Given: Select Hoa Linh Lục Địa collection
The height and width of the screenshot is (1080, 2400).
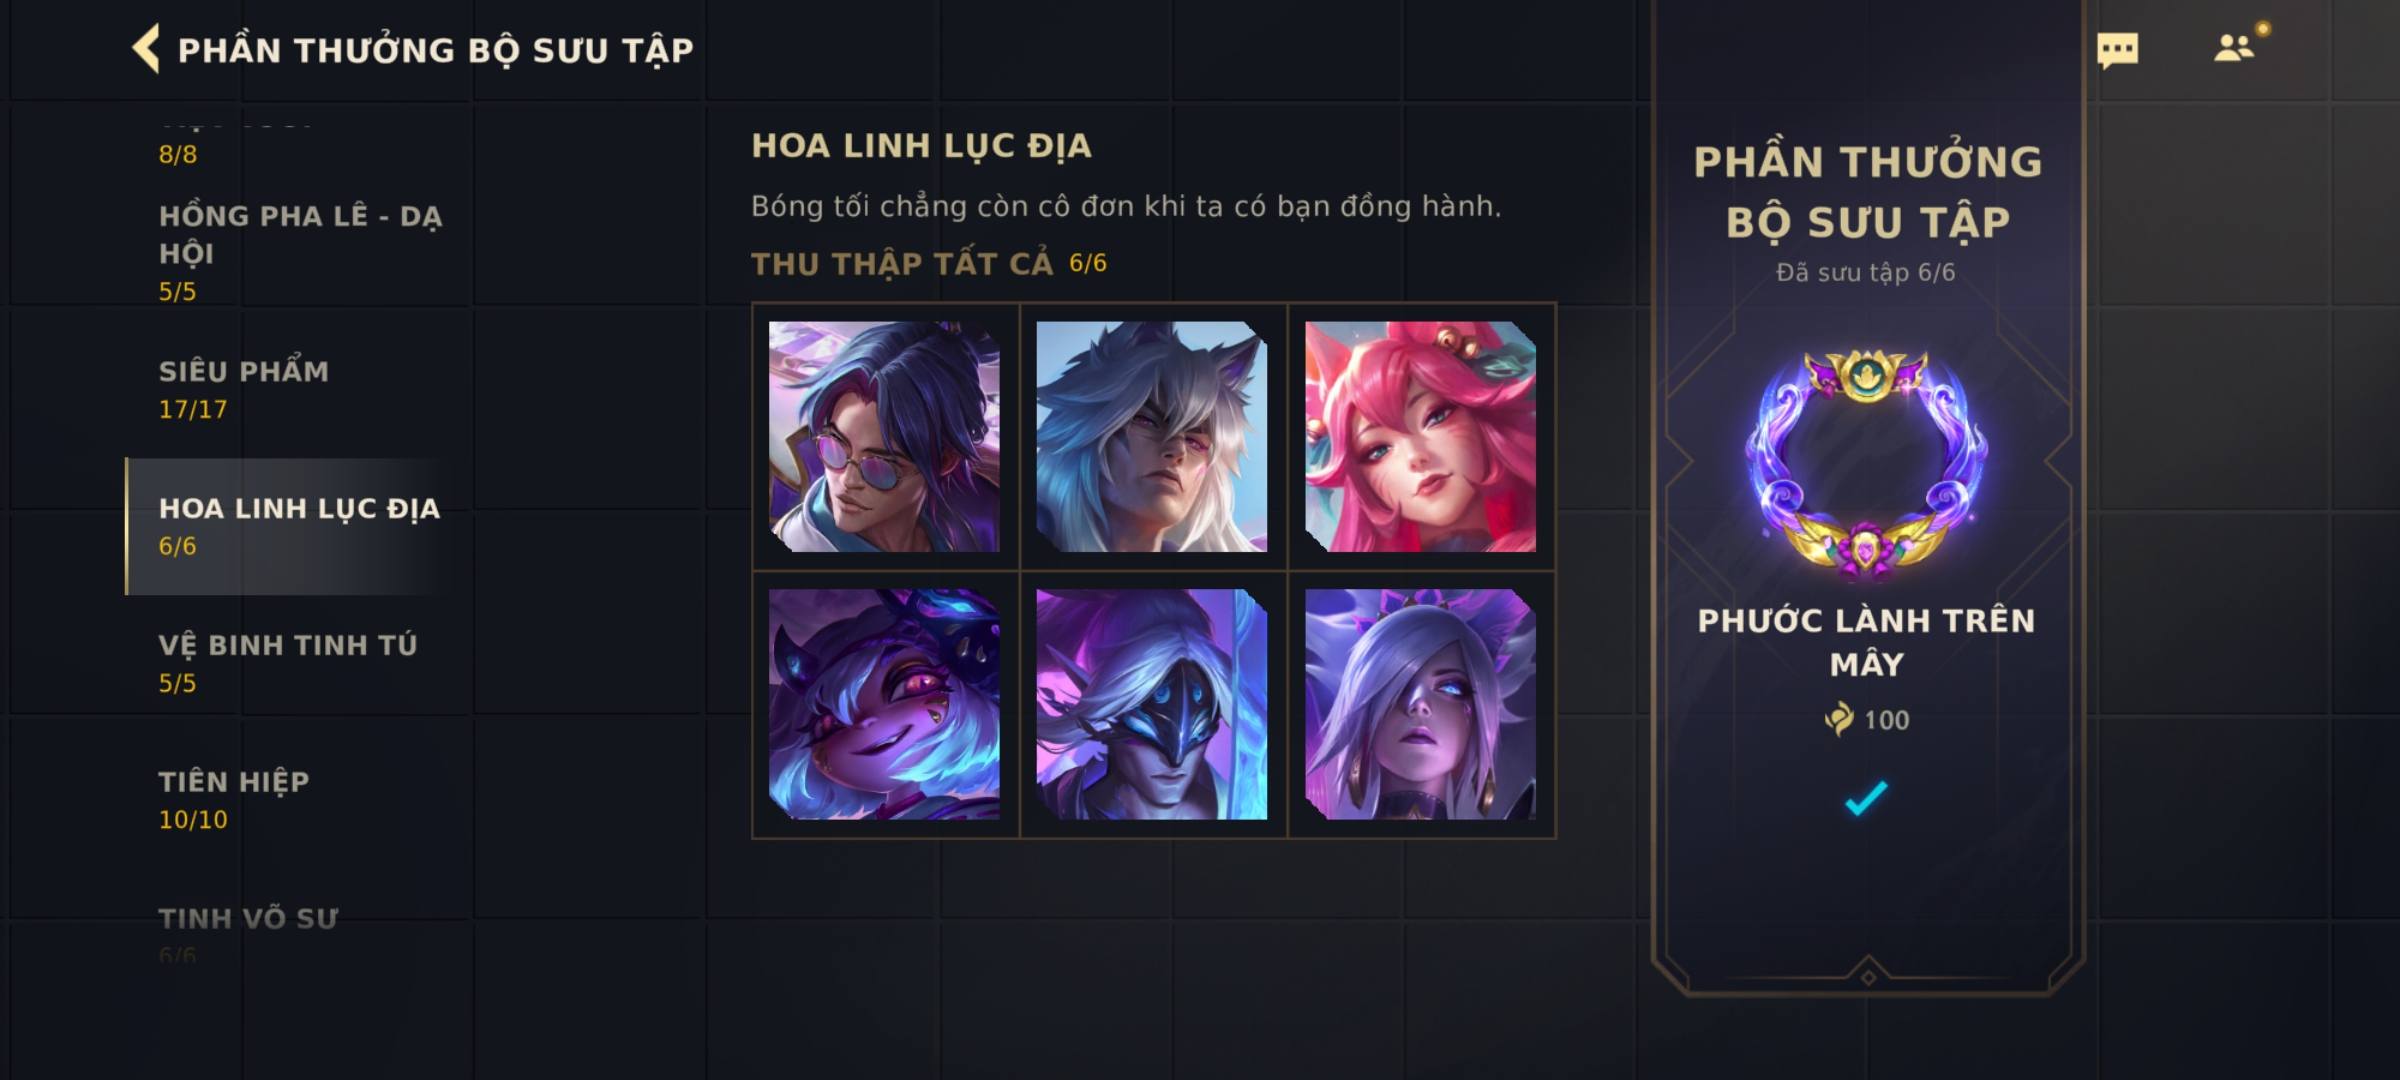Looking at the screenshot, I should pyautogui.click(x=298, y=526).
